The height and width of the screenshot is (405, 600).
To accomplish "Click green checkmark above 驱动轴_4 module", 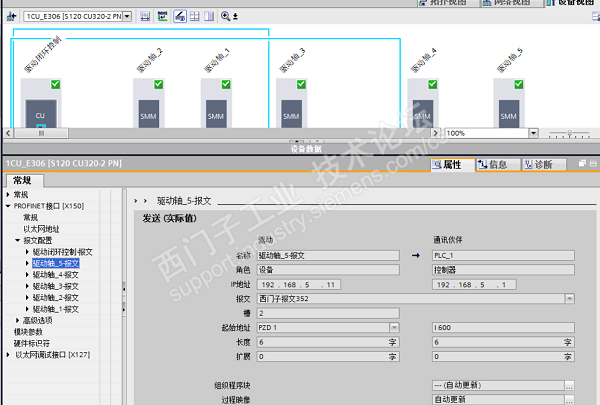I will [433, 84].
